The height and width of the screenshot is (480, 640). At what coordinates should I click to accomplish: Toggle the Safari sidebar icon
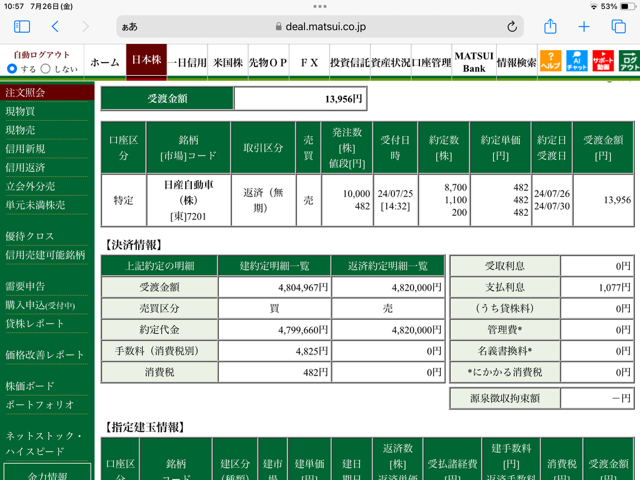(x=22, y=27)
